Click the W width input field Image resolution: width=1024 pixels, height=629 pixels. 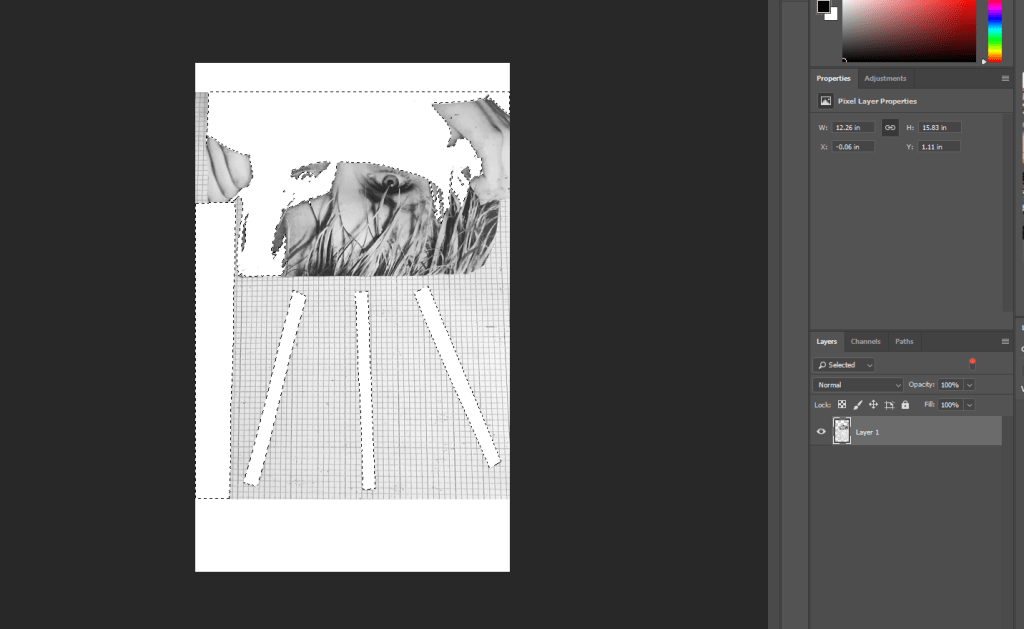tap(853, 128)
